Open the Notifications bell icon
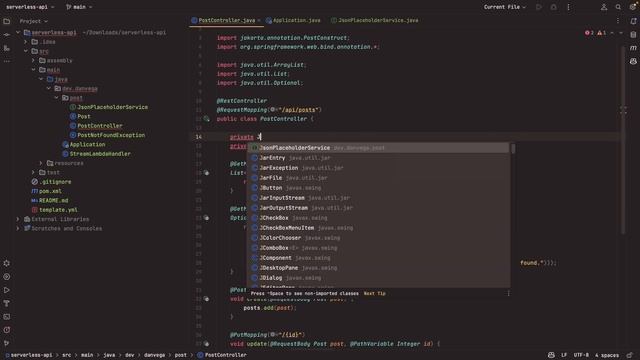This screenshot has width=640, height=360. pos(633,21)
